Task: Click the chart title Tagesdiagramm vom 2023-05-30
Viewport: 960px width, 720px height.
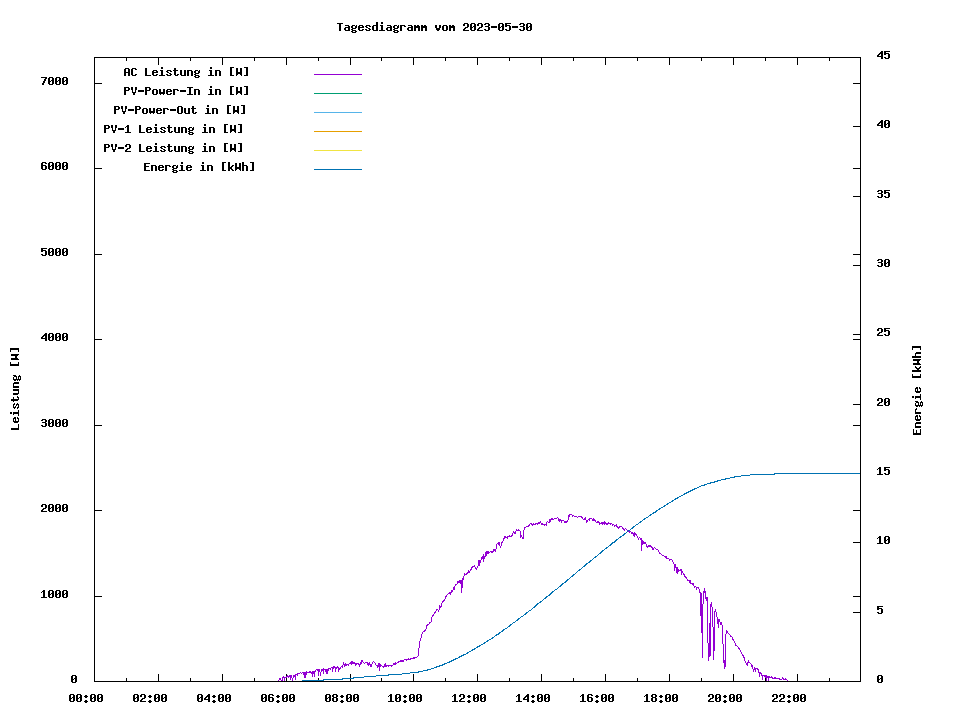Action: click(x=434, y=27)
